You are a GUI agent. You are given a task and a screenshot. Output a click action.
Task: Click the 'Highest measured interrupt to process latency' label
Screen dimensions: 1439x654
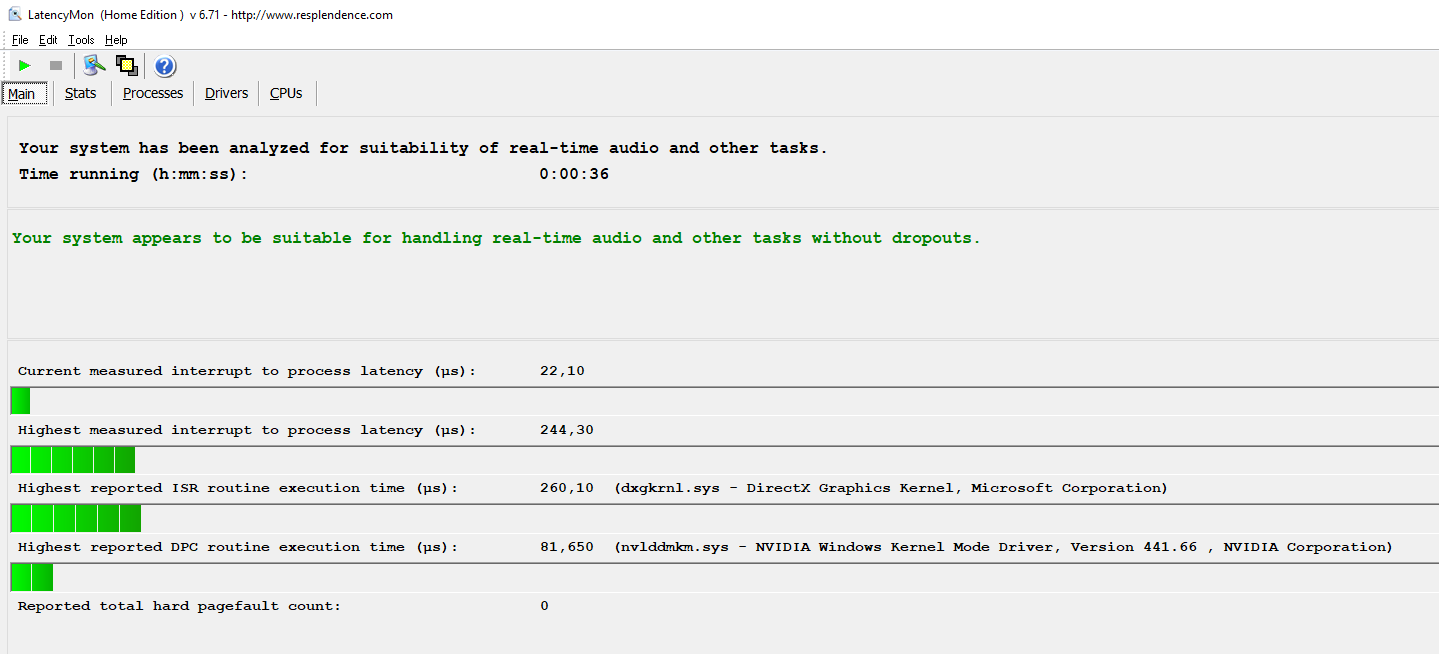pos(247,430)
